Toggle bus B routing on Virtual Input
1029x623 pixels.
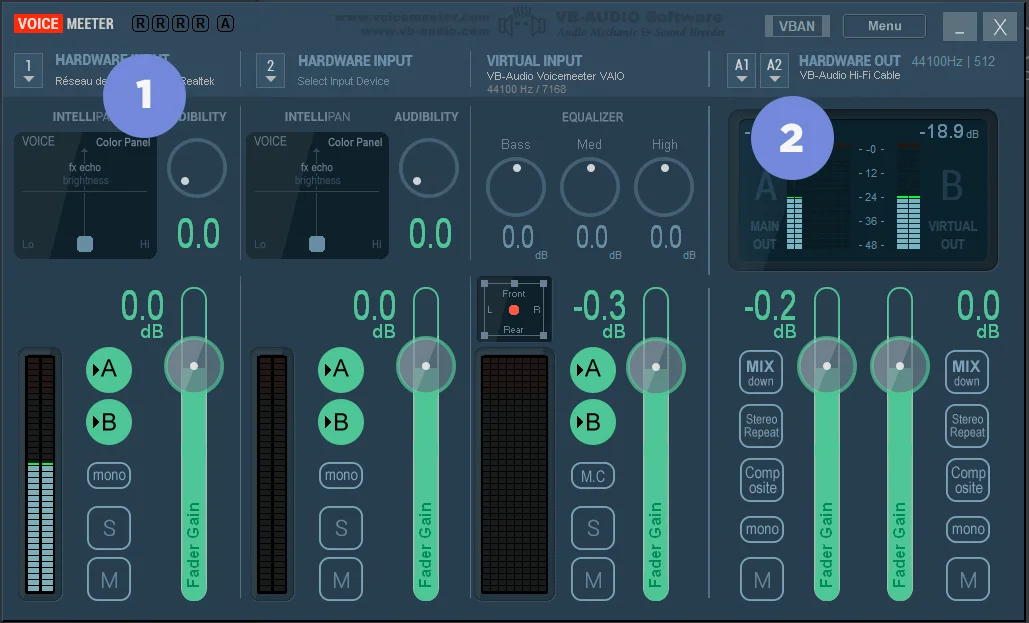(592, 422)
